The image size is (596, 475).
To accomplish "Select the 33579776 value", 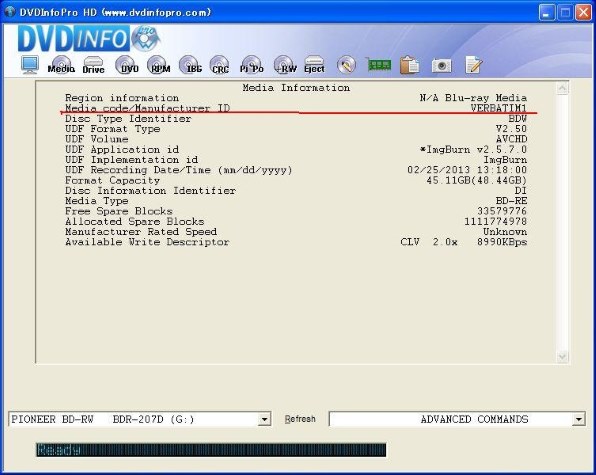I will pyautogui.click(x=502, y=211).
